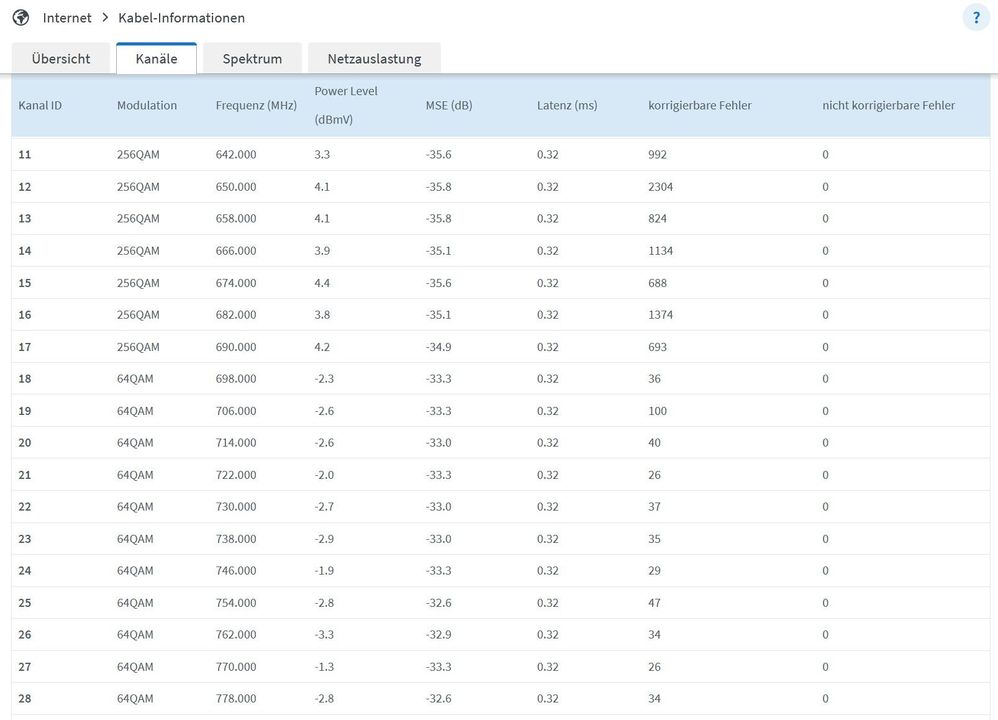Click the Modulation column header
998x720 pixels.
pos(147,106)
